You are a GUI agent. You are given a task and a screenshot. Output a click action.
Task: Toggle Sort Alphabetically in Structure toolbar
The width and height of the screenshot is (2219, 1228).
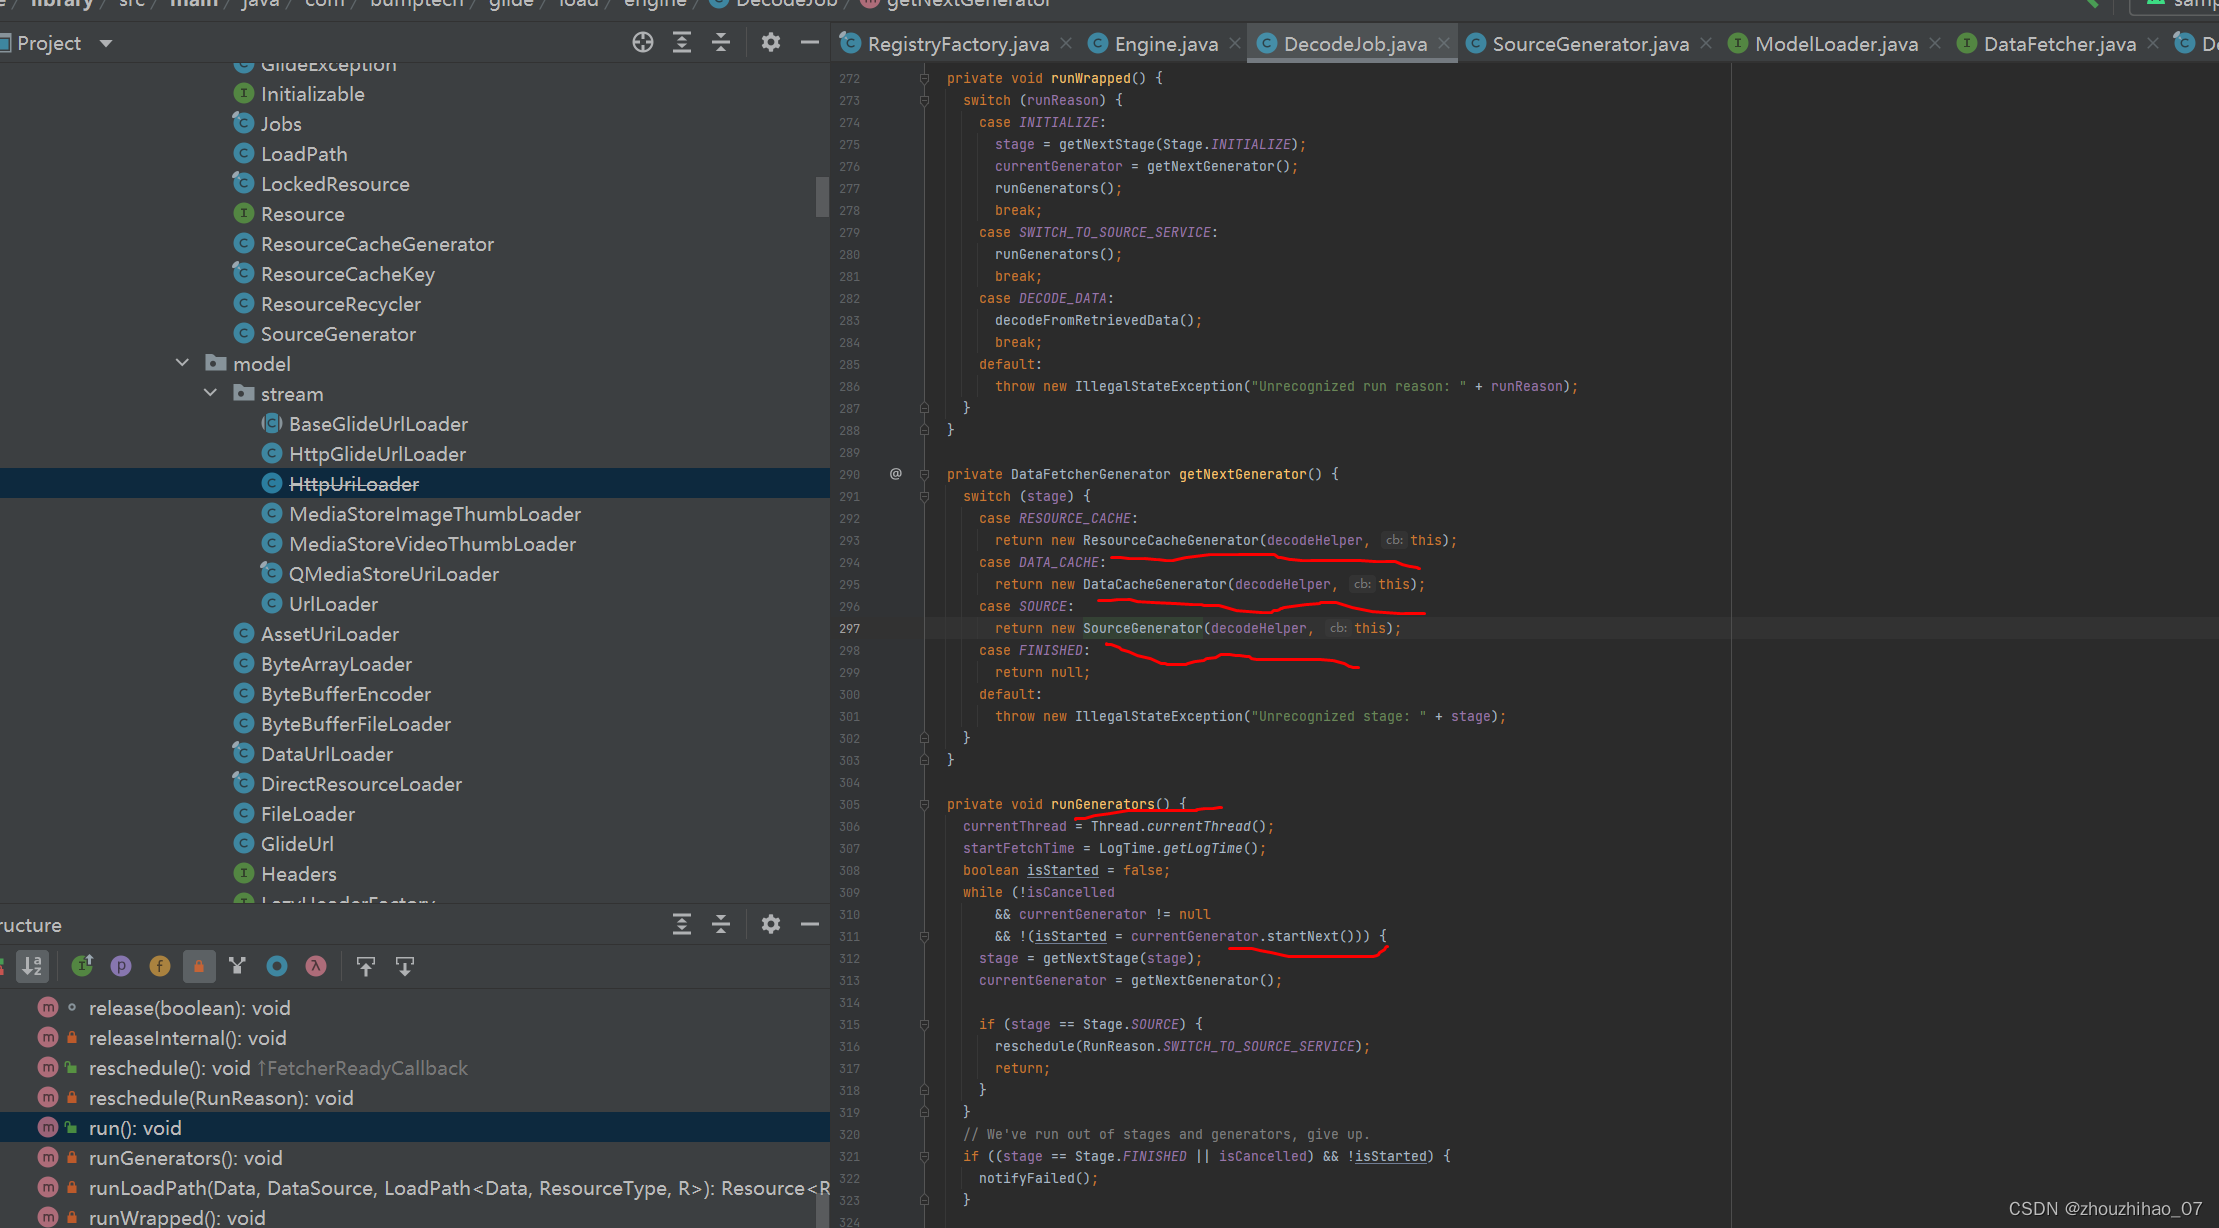(33, 966)
